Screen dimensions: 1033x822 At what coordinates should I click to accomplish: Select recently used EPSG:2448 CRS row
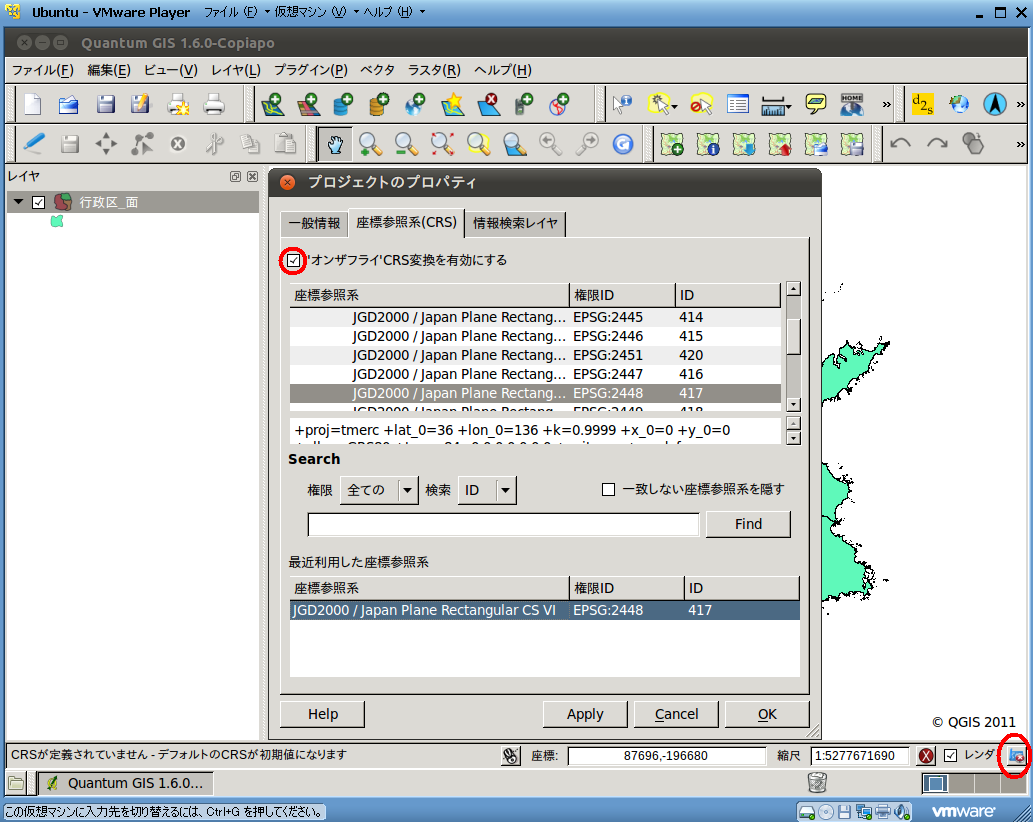[x=545, y=610]
